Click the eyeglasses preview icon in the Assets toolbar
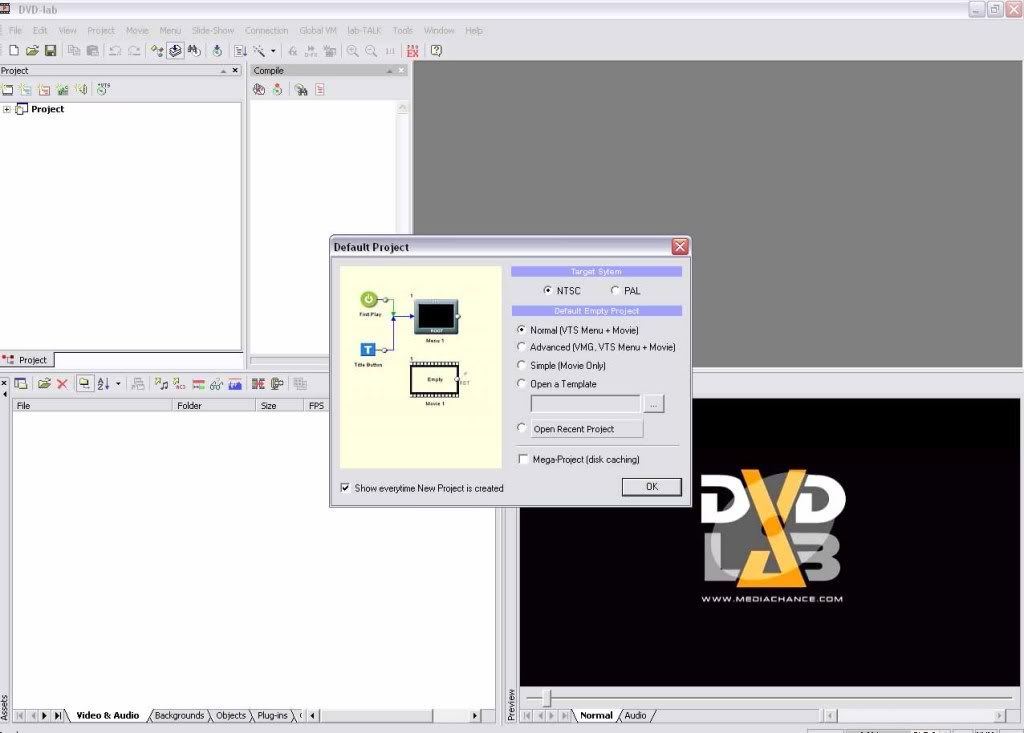This screenshot has height=733, width=1024. click(x=216, y=384)
